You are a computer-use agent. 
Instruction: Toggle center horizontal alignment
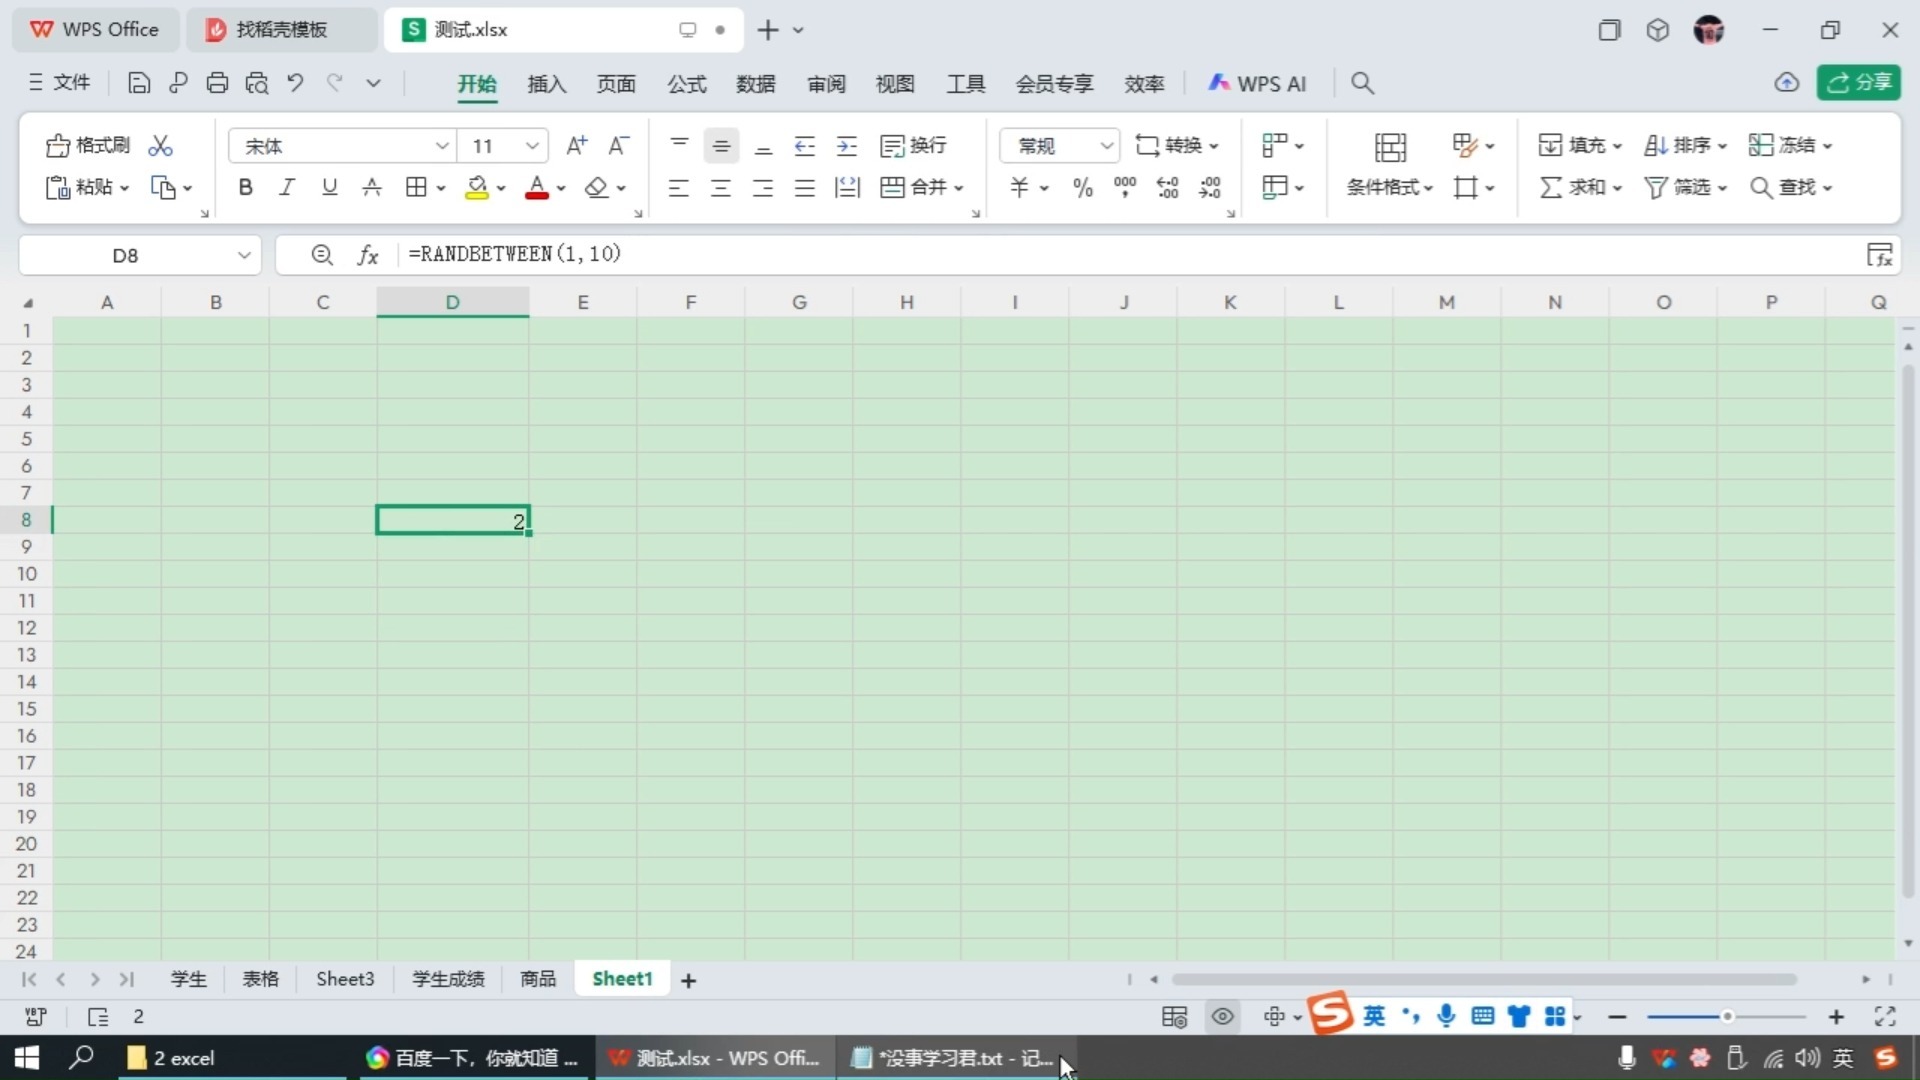coord(721,187)
